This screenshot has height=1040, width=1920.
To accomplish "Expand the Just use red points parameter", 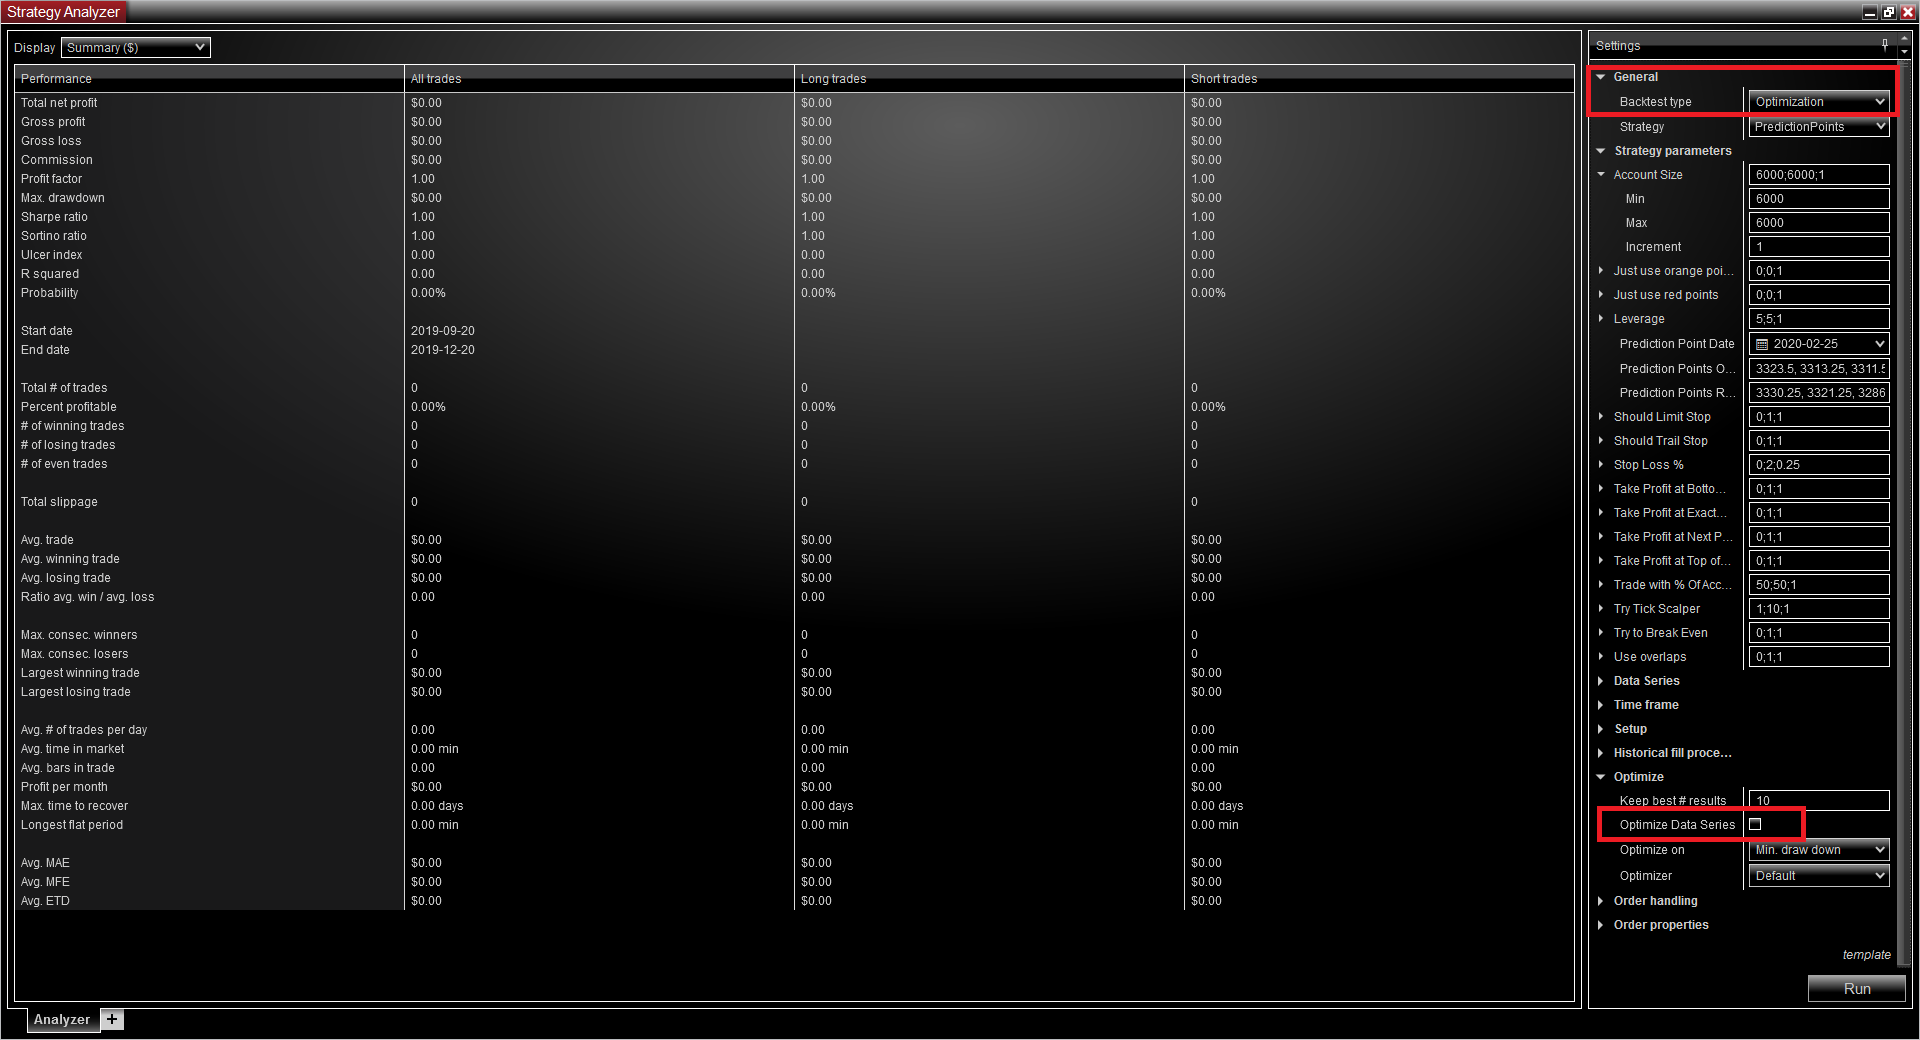I will (x=1601, y=295).
